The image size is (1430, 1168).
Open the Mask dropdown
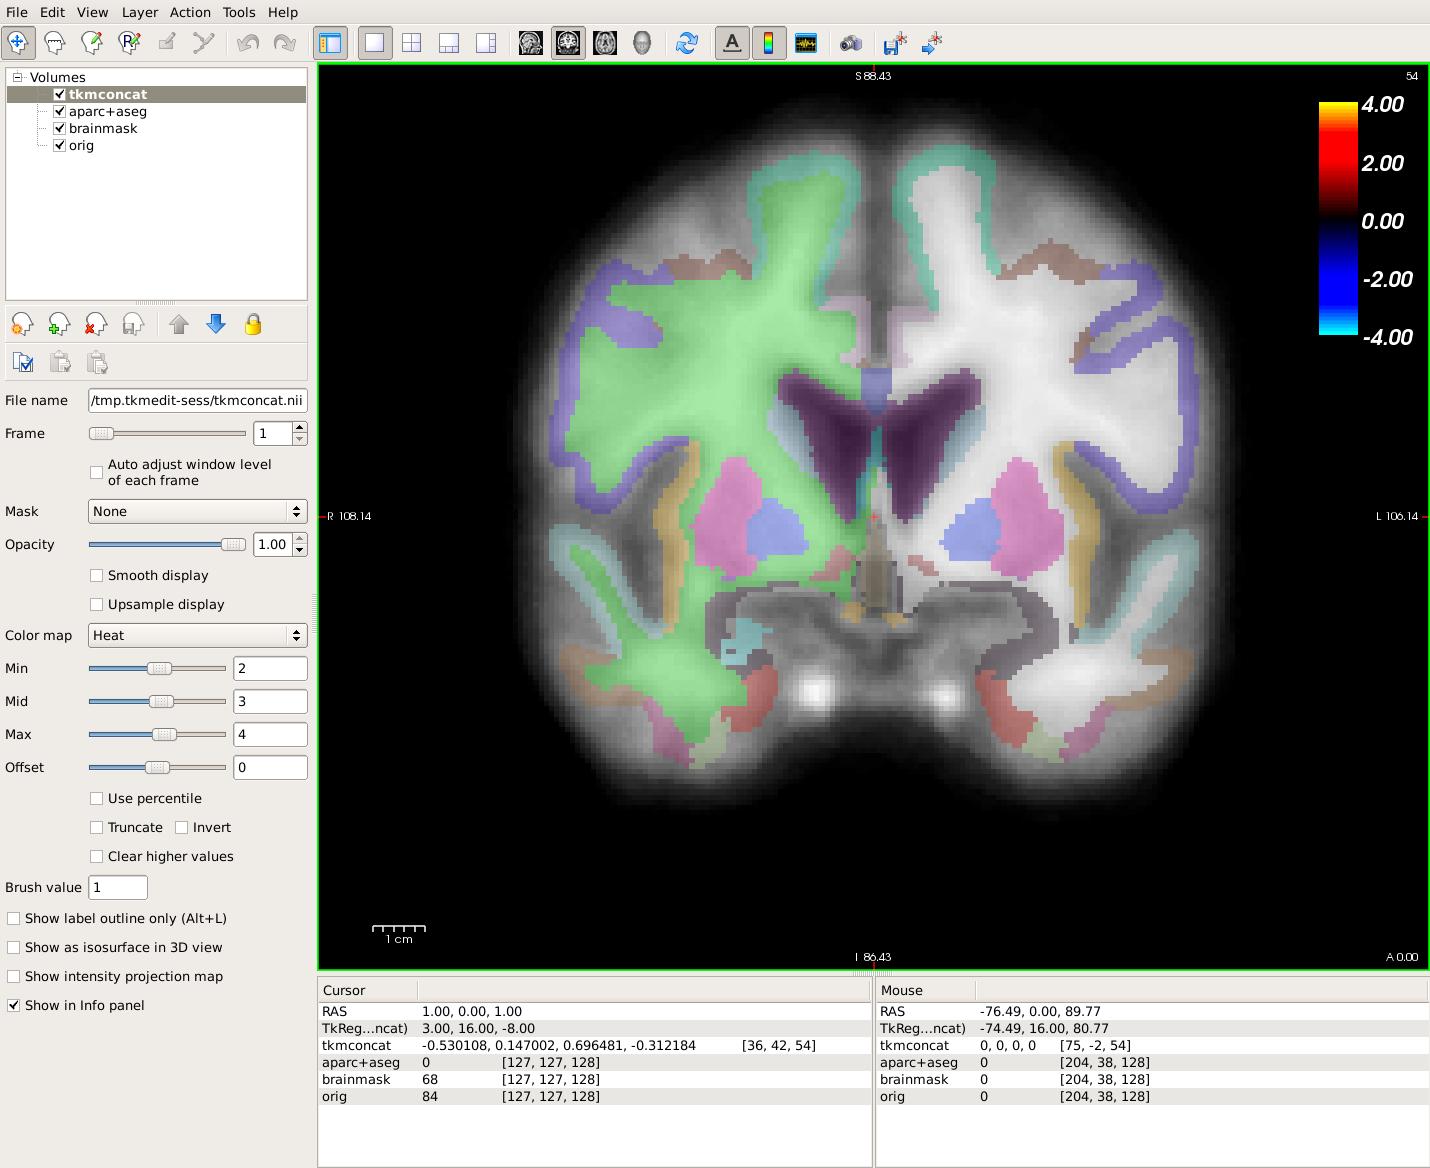tap(197, 511)
